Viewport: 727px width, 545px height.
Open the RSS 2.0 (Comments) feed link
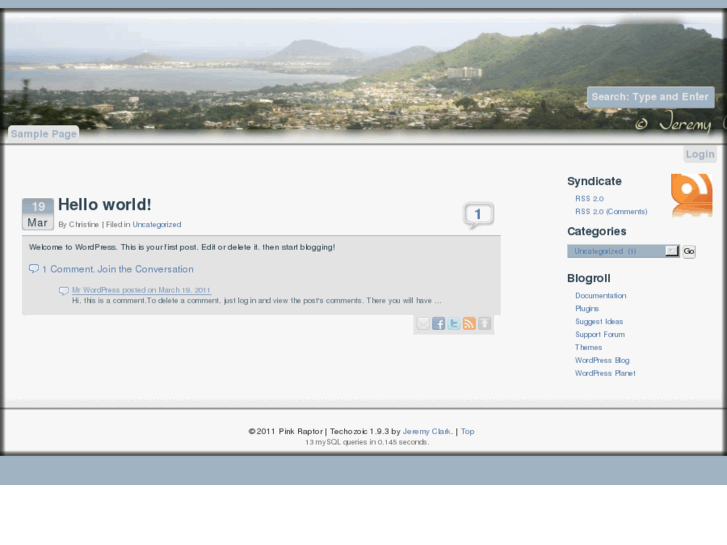611,212
